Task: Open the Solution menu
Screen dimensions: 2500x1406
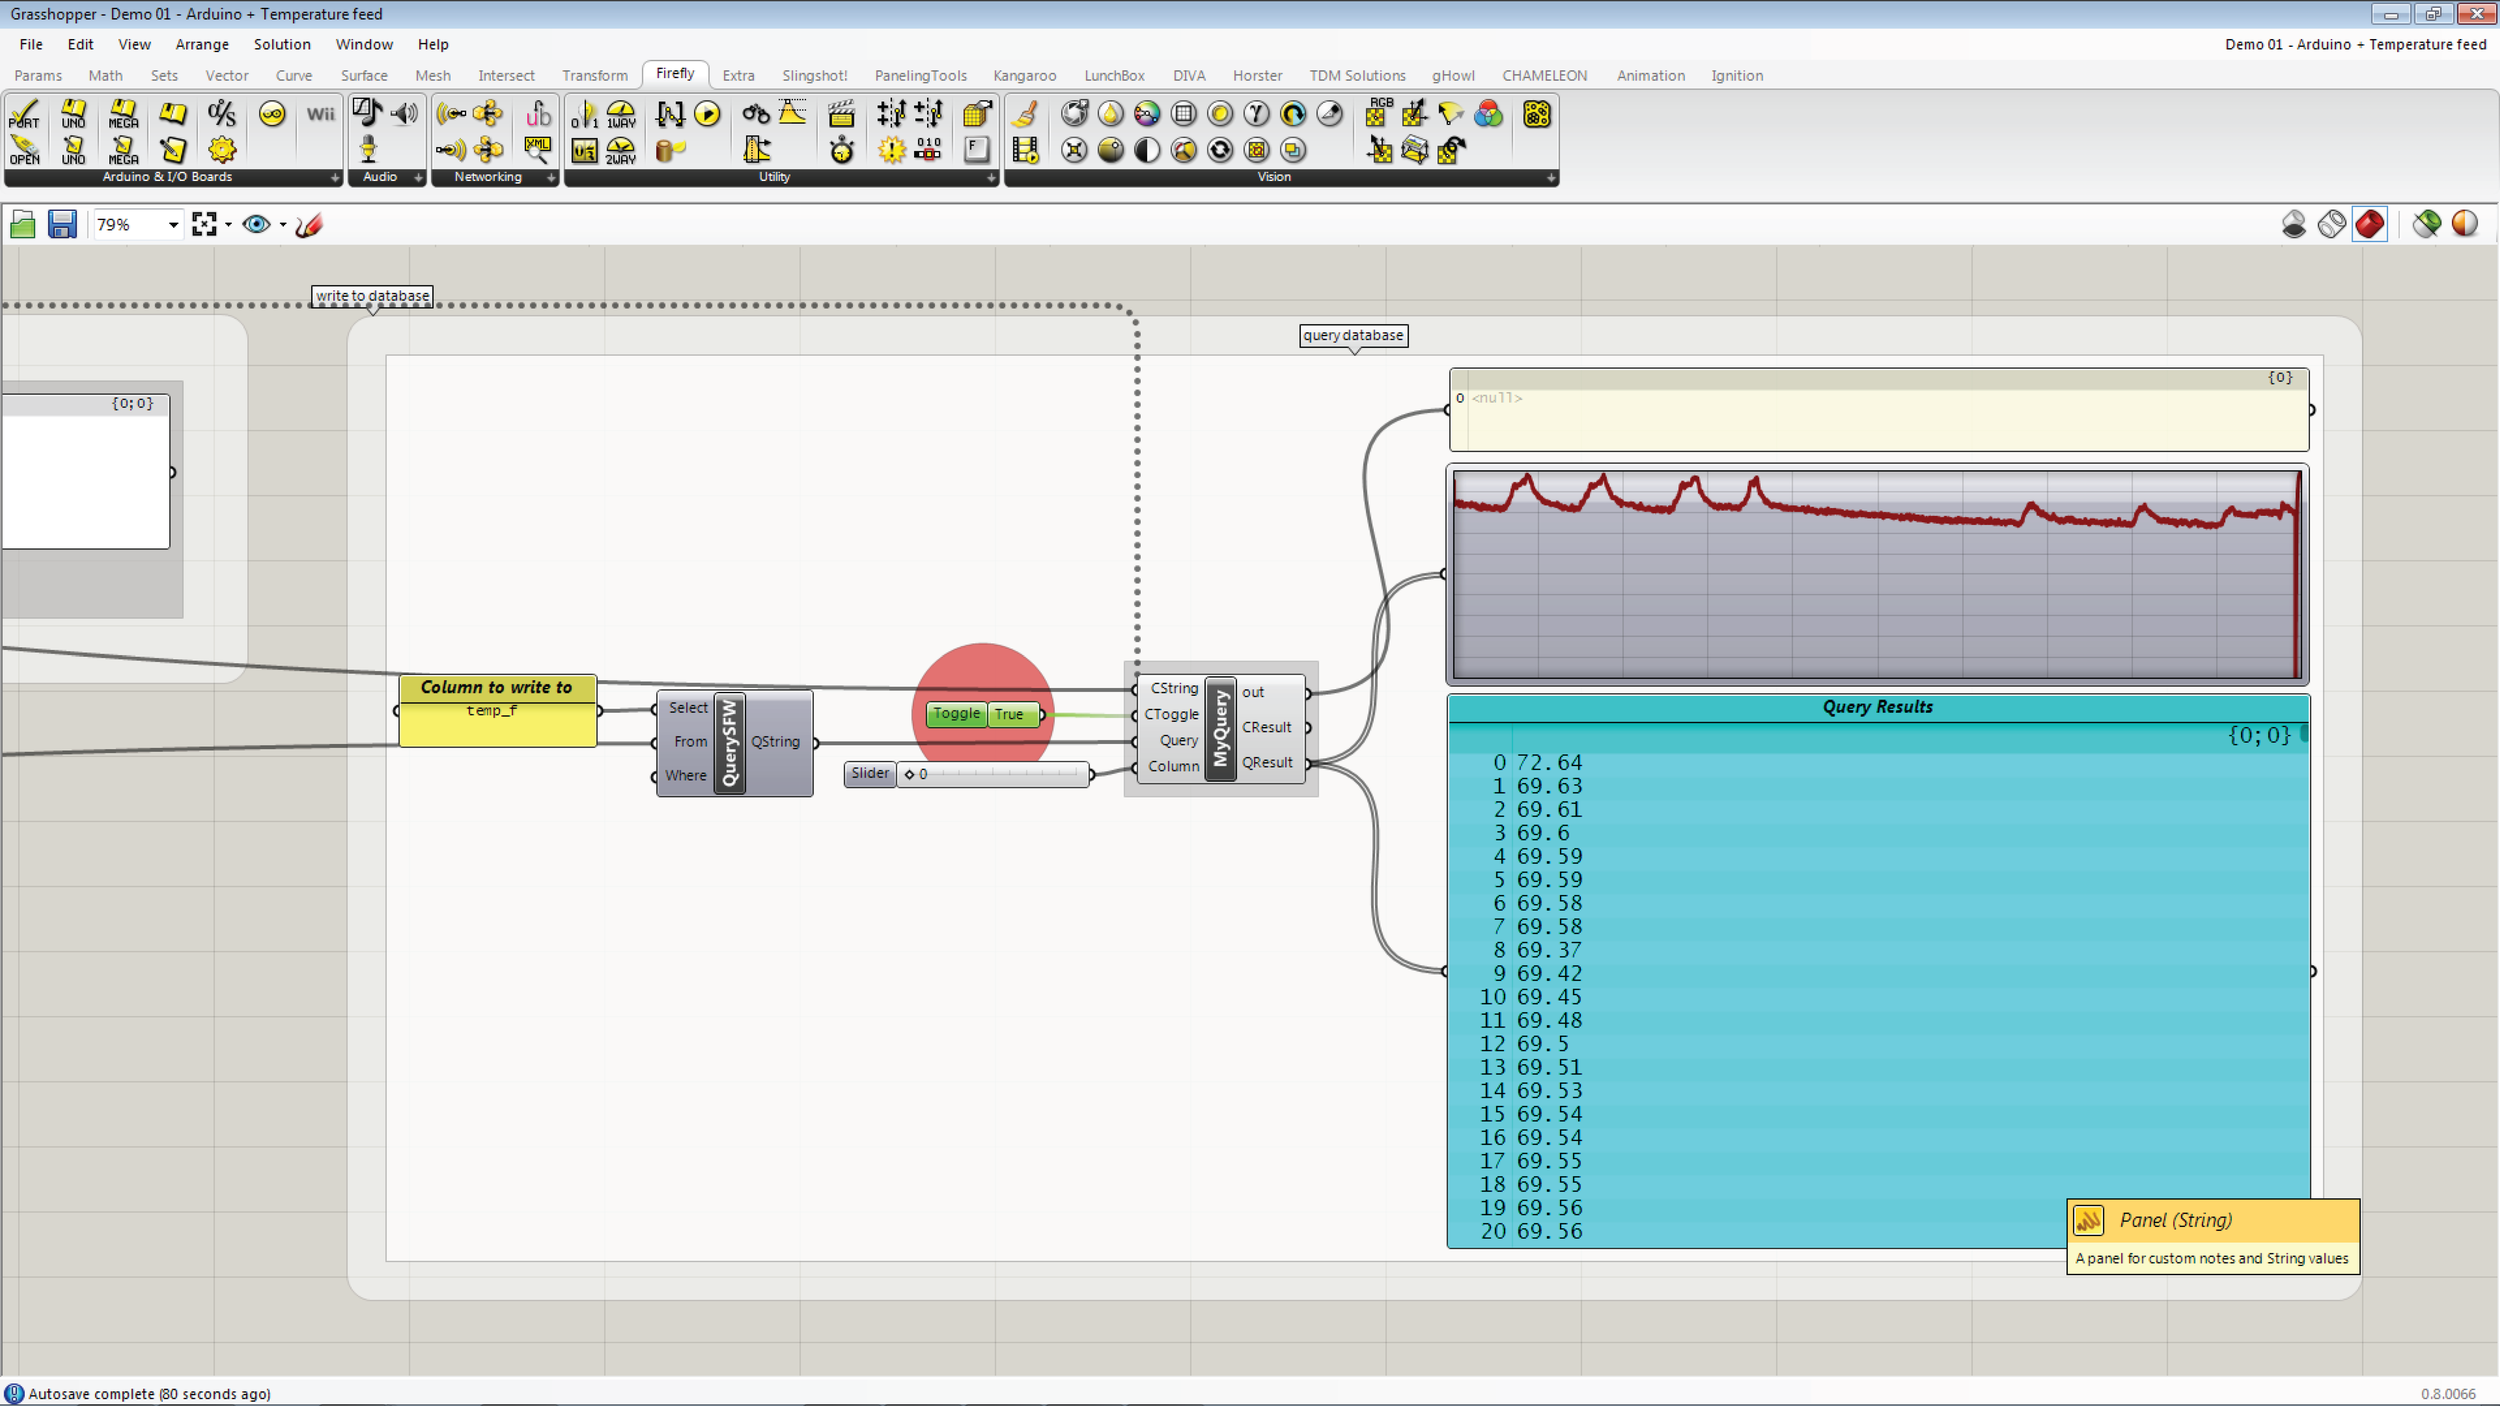Action: (x=281, y=44)
